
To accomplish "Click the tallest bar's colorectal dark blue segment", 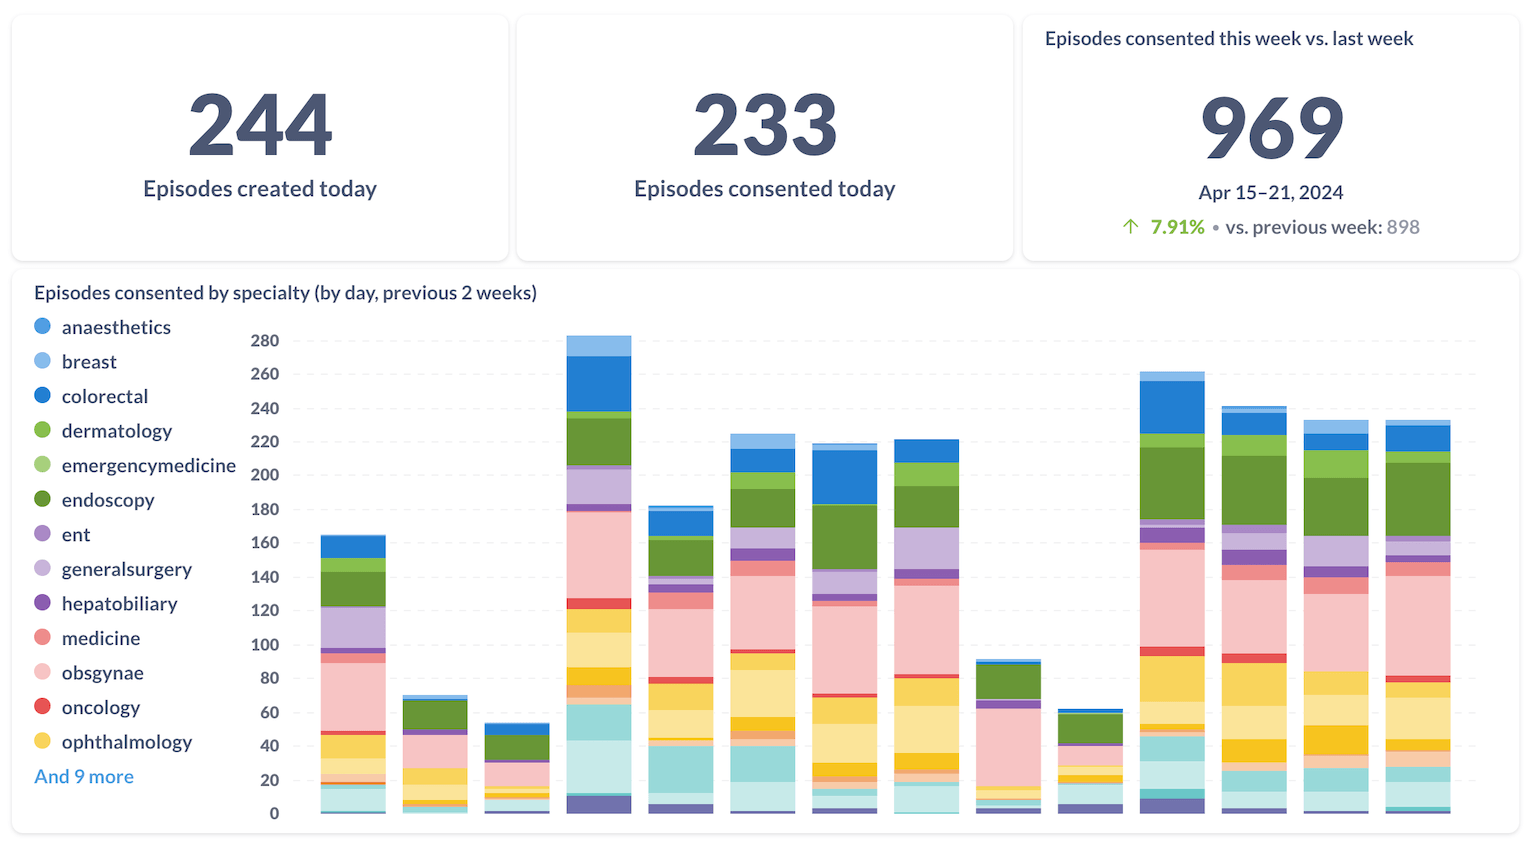I will tap(599, 384).
